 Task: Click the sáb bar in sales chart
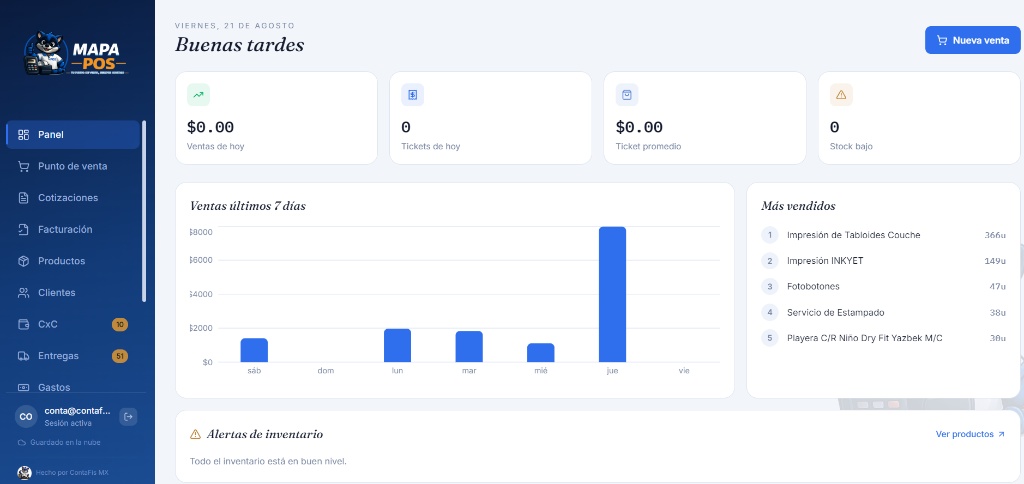click(254, 350)
